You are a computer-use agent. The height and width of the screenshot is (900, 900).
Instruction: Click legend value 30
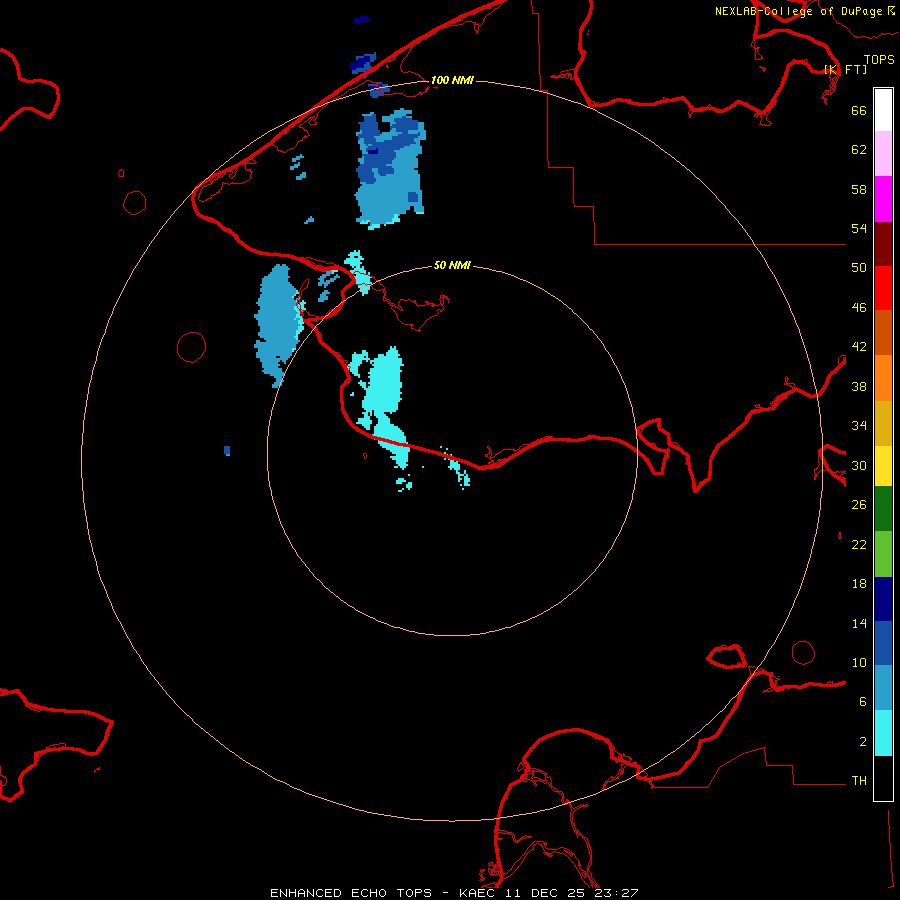(x=859, y=465)
